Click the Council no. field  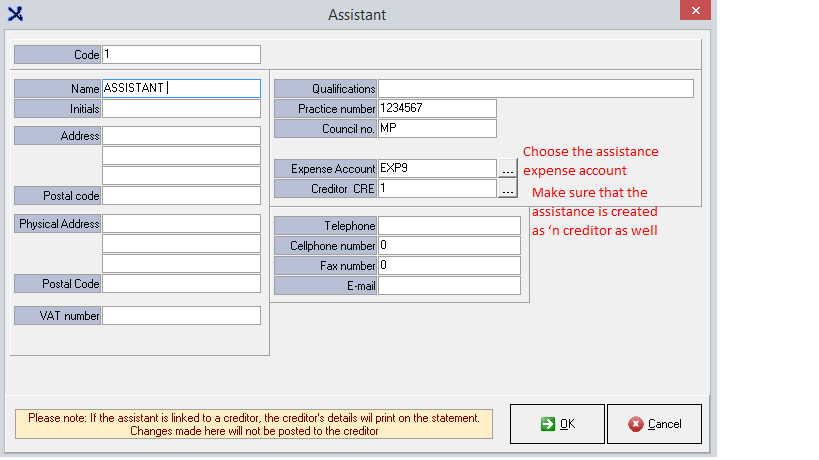[x=437, y=128]
